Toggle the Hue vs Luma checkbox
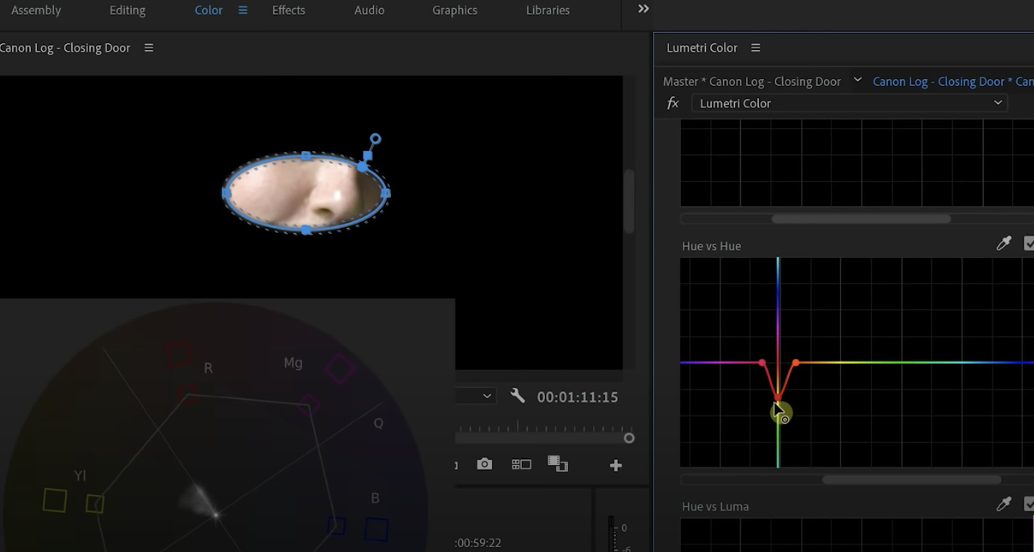The width and height of the screenshot is (1034, 552). 1029,505
